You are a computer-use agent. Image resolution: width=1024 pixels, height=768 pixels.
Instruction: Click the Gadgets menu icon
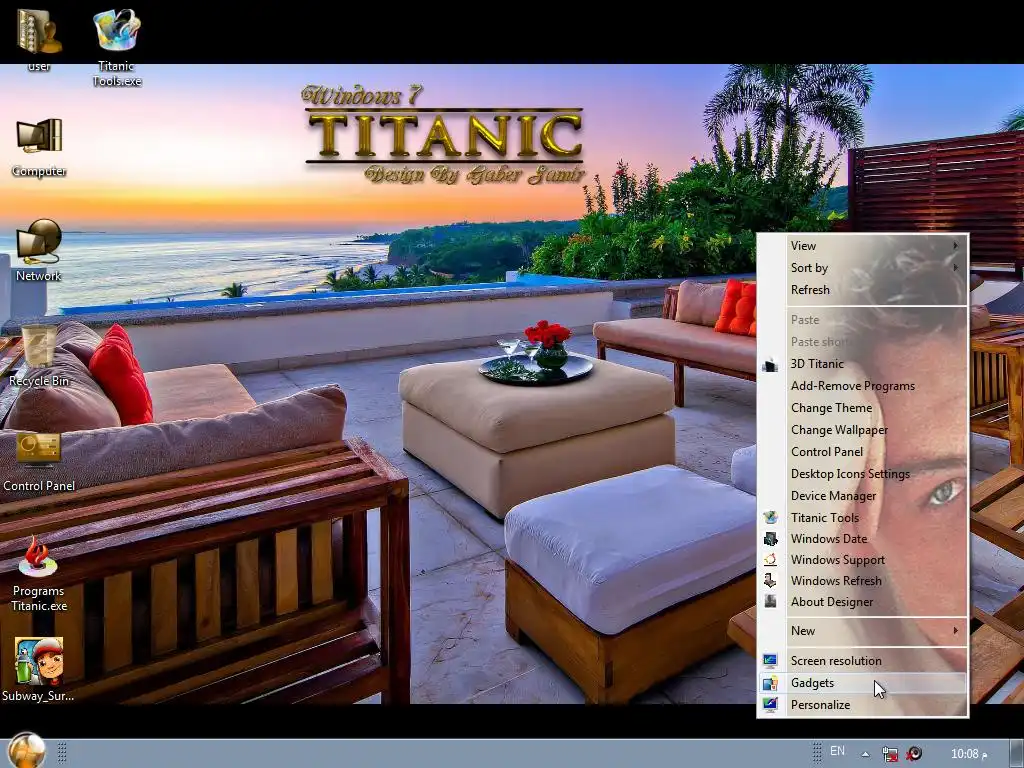(x=771, y=683)
